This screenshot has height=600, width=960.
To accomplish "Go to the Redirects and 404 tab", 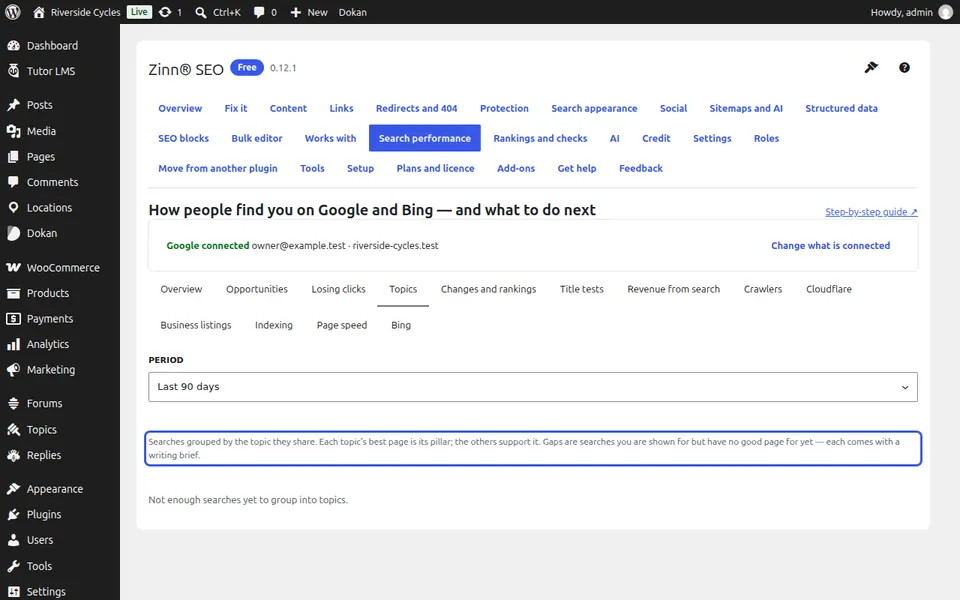I will pyautogui.click(x=416, y=108).
